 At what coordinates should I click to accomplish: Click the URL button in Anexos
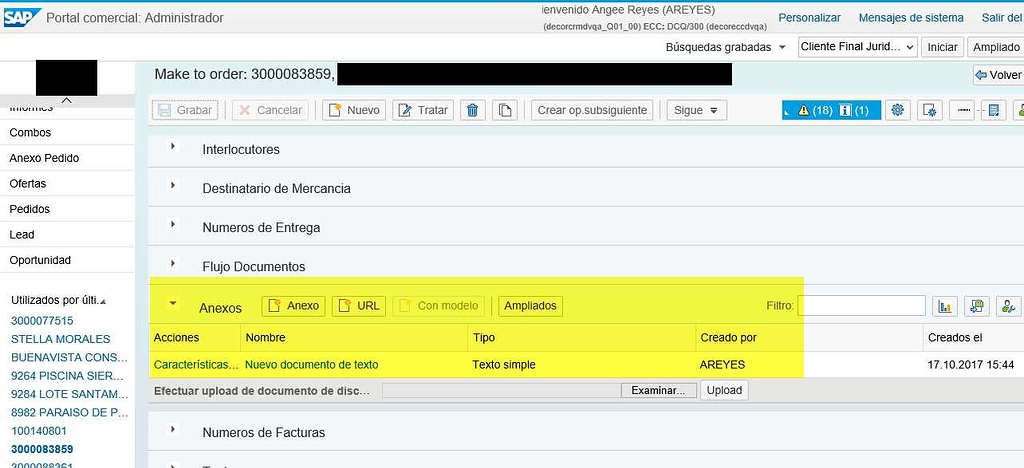(x=359, y=306)
